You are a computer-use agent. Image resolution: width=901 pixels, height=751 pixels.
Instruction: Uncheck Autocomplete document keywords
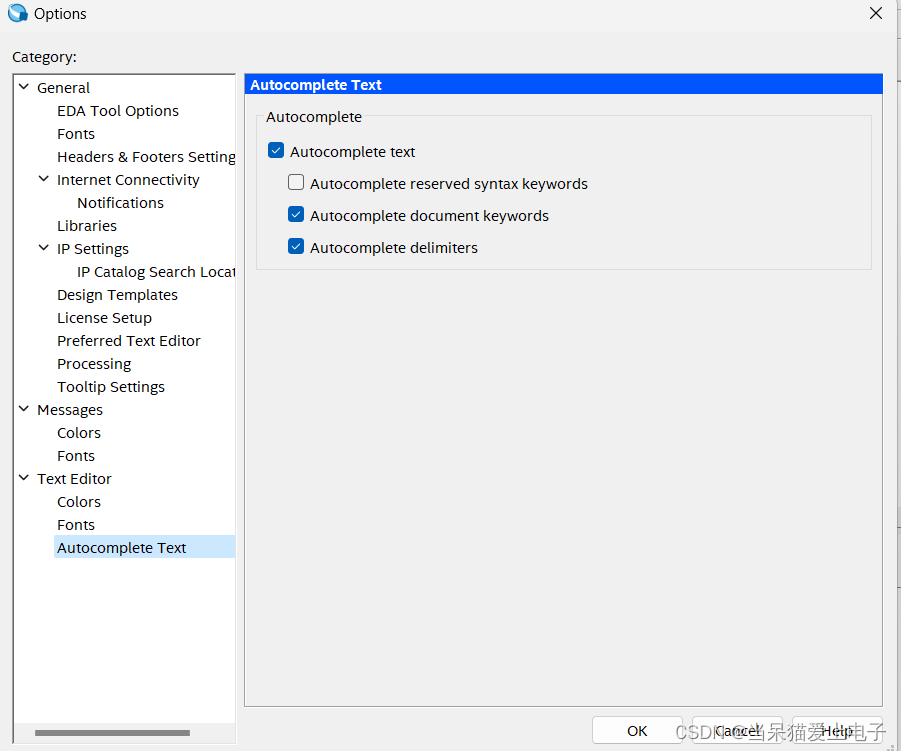(x=296, y=215)
